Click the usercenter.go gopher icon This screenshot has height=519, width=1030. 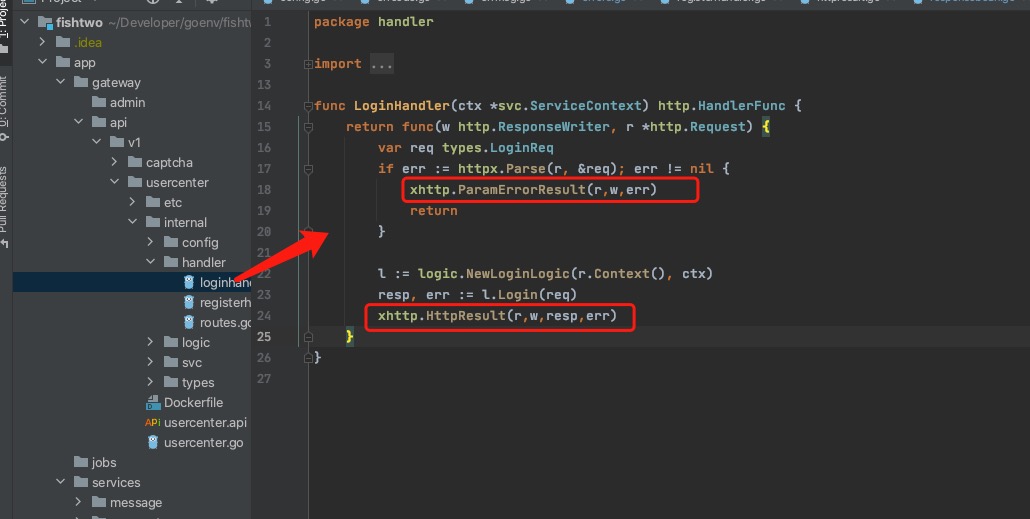(x=153, y=442)
